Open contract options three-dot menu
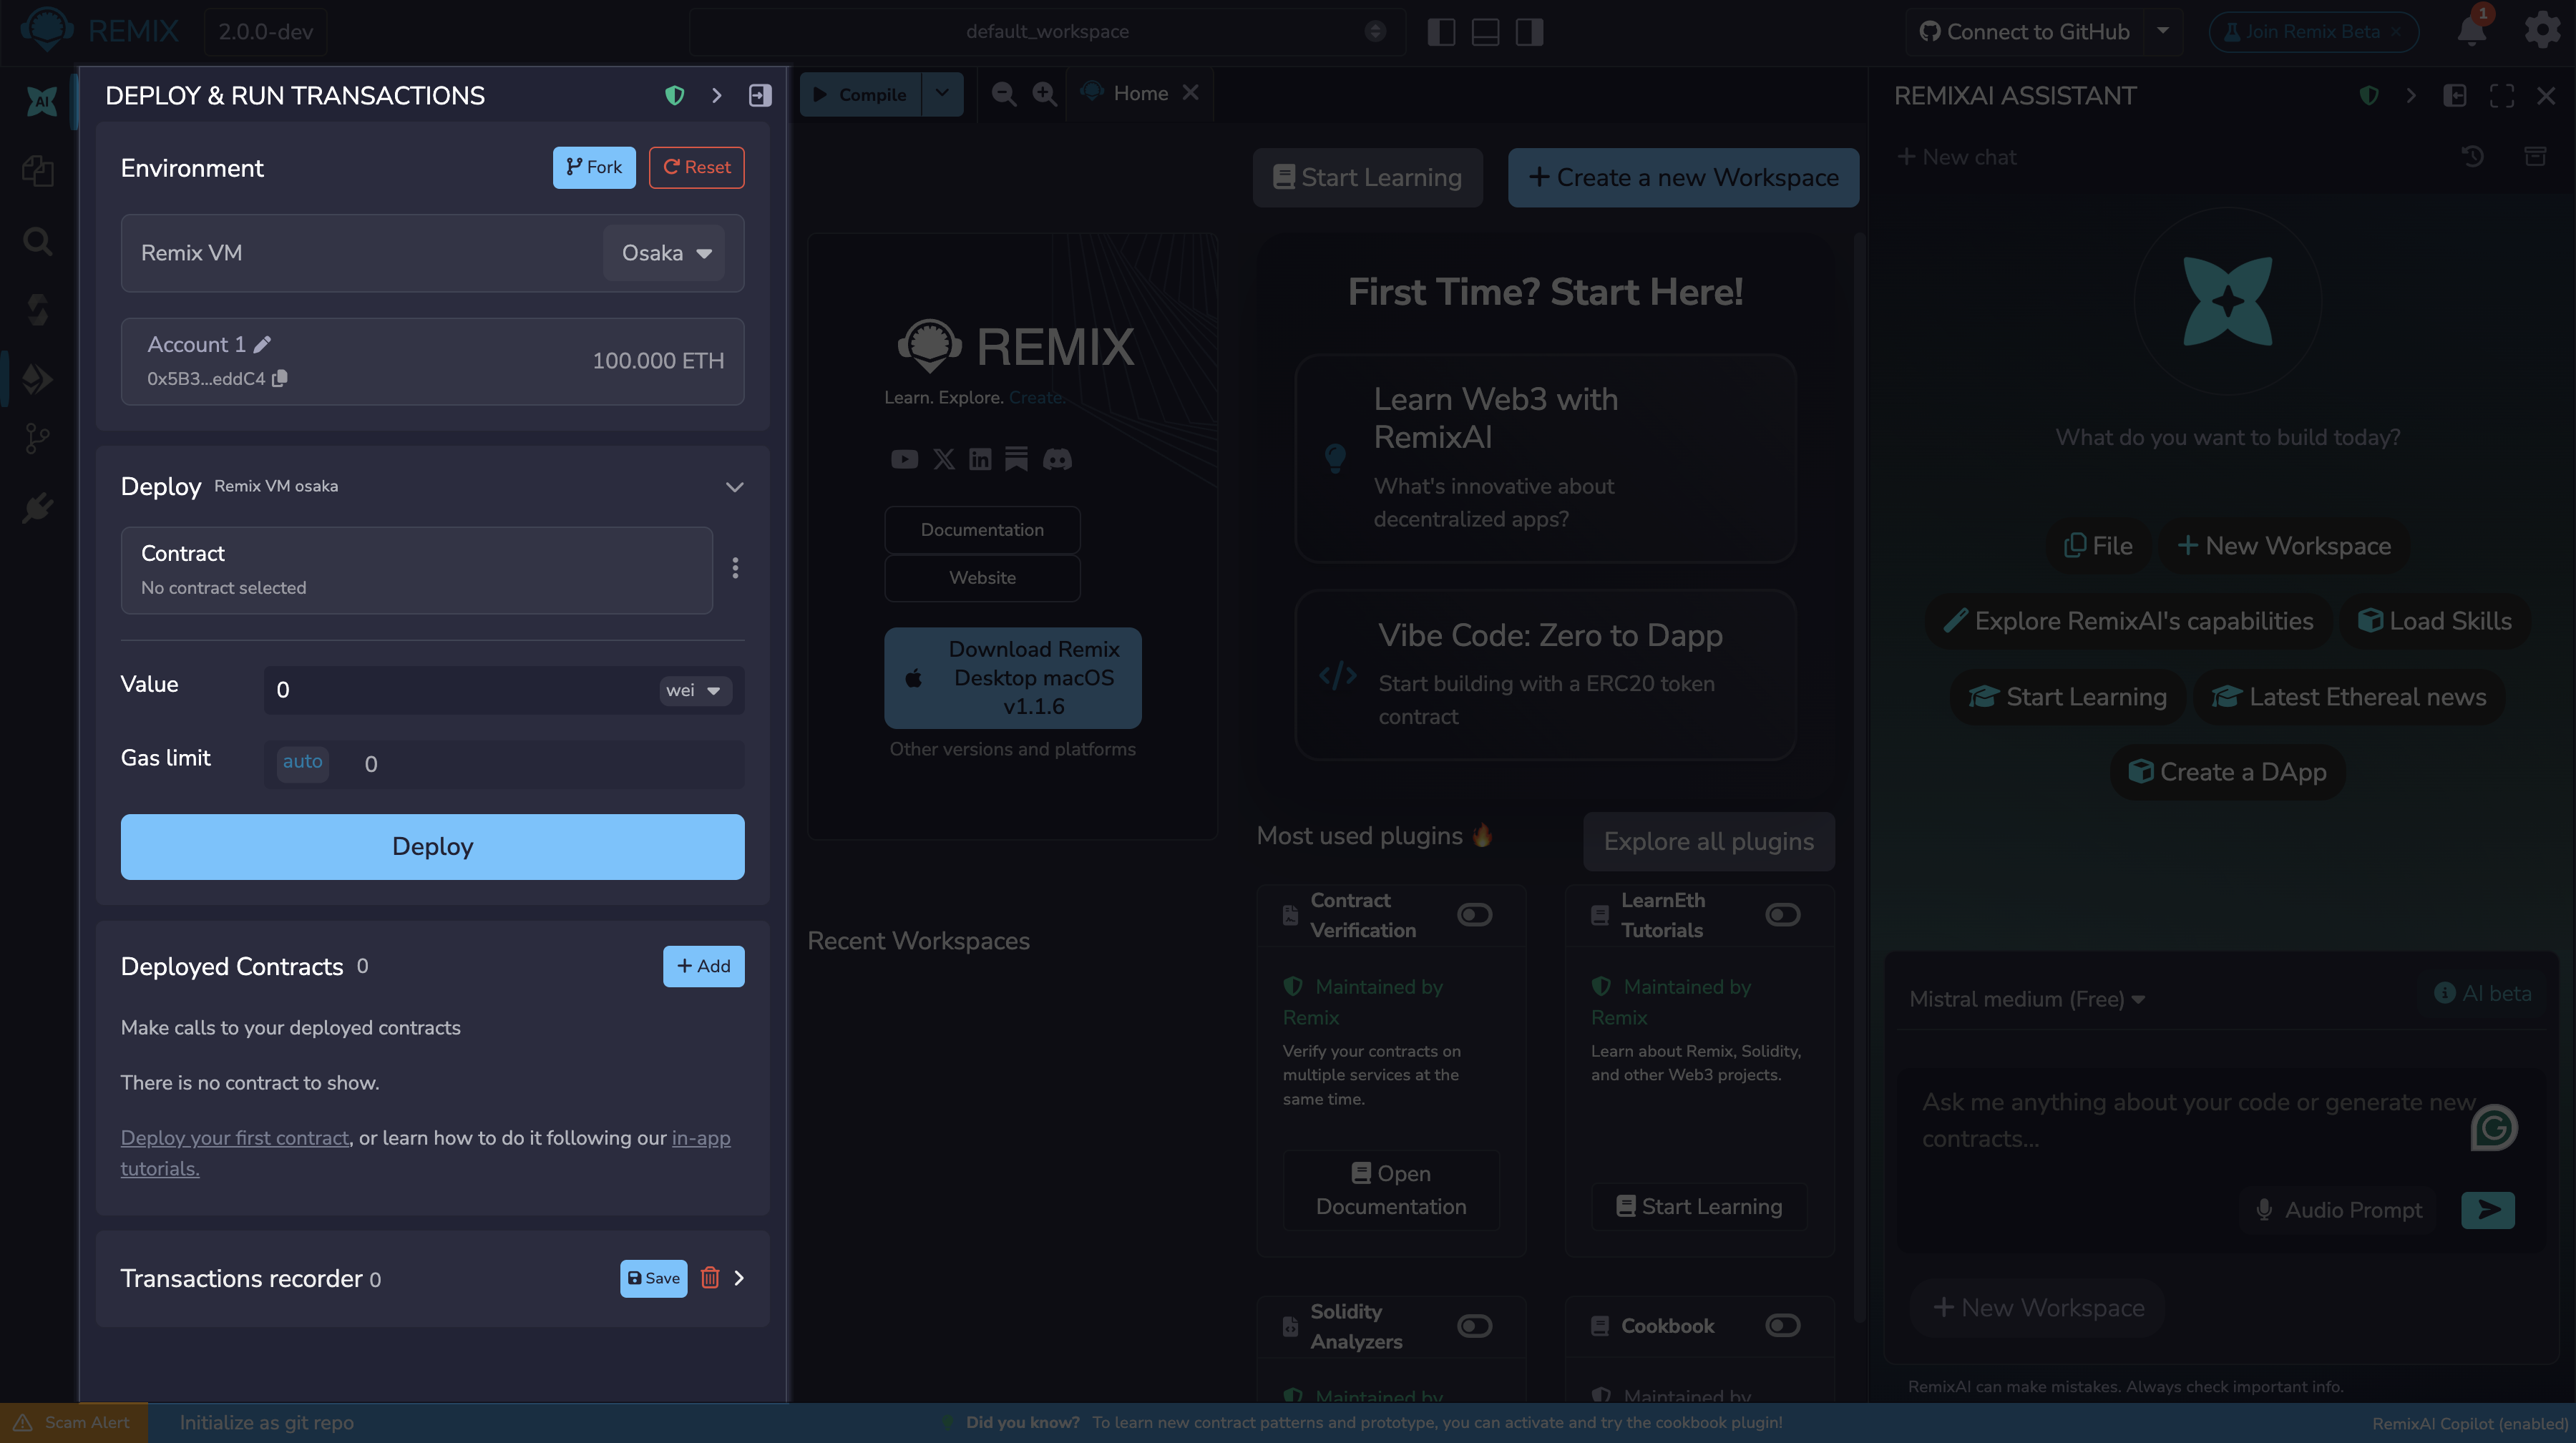2576x1443 pixels. (x=735, y=568)
